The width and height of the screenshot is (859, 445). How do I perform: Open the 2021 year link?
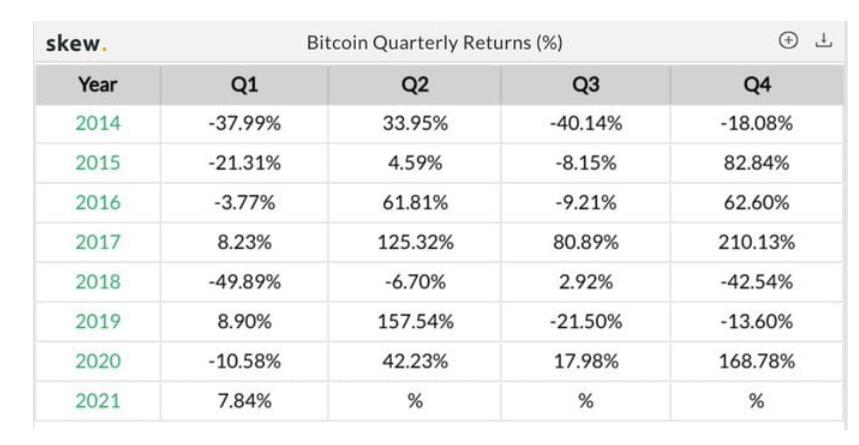click(x=97, y=401)
